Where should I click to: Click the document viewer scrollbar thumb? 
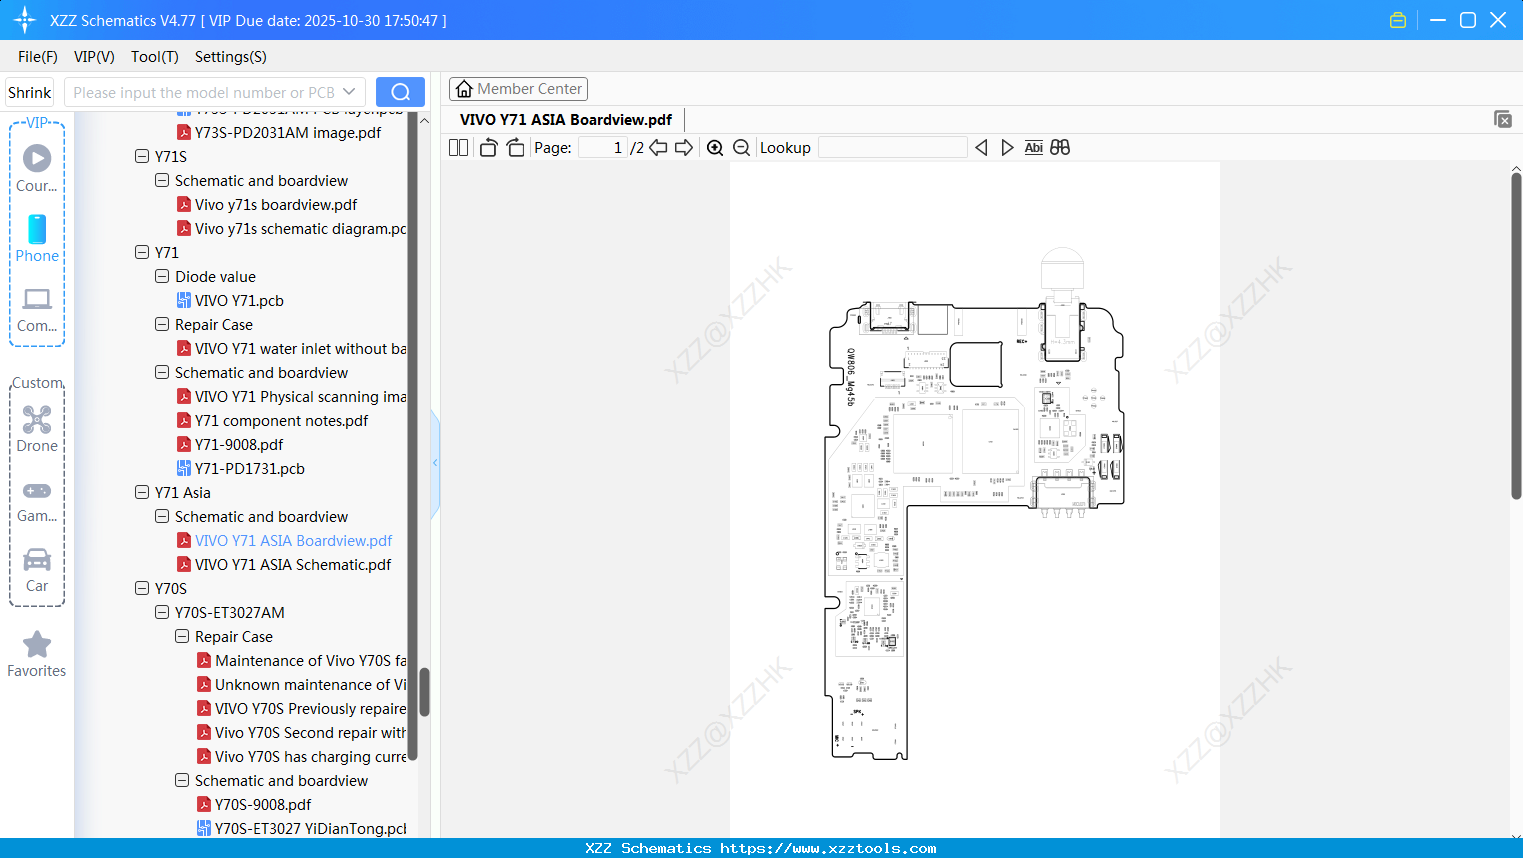pos(1516,336)
